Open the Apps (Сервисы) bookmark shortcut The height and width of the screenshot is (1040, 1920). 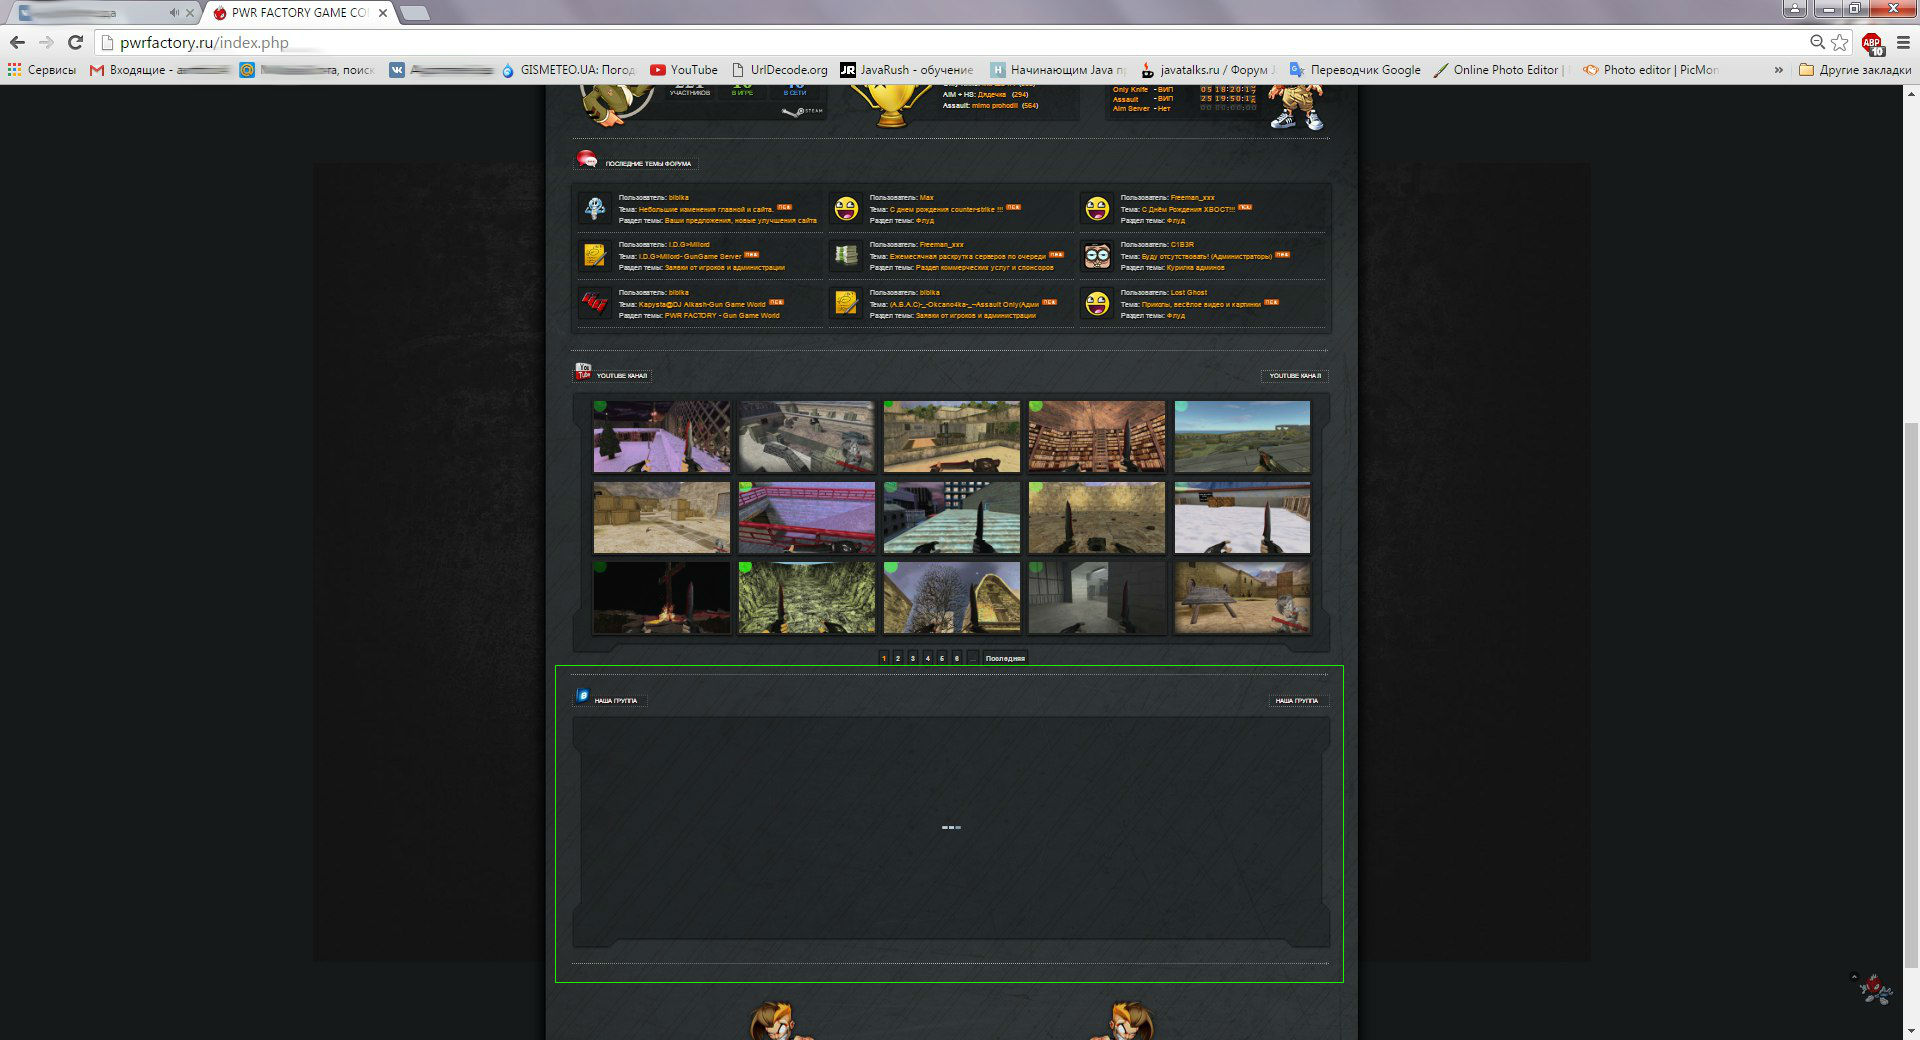[x=41, y=70]
